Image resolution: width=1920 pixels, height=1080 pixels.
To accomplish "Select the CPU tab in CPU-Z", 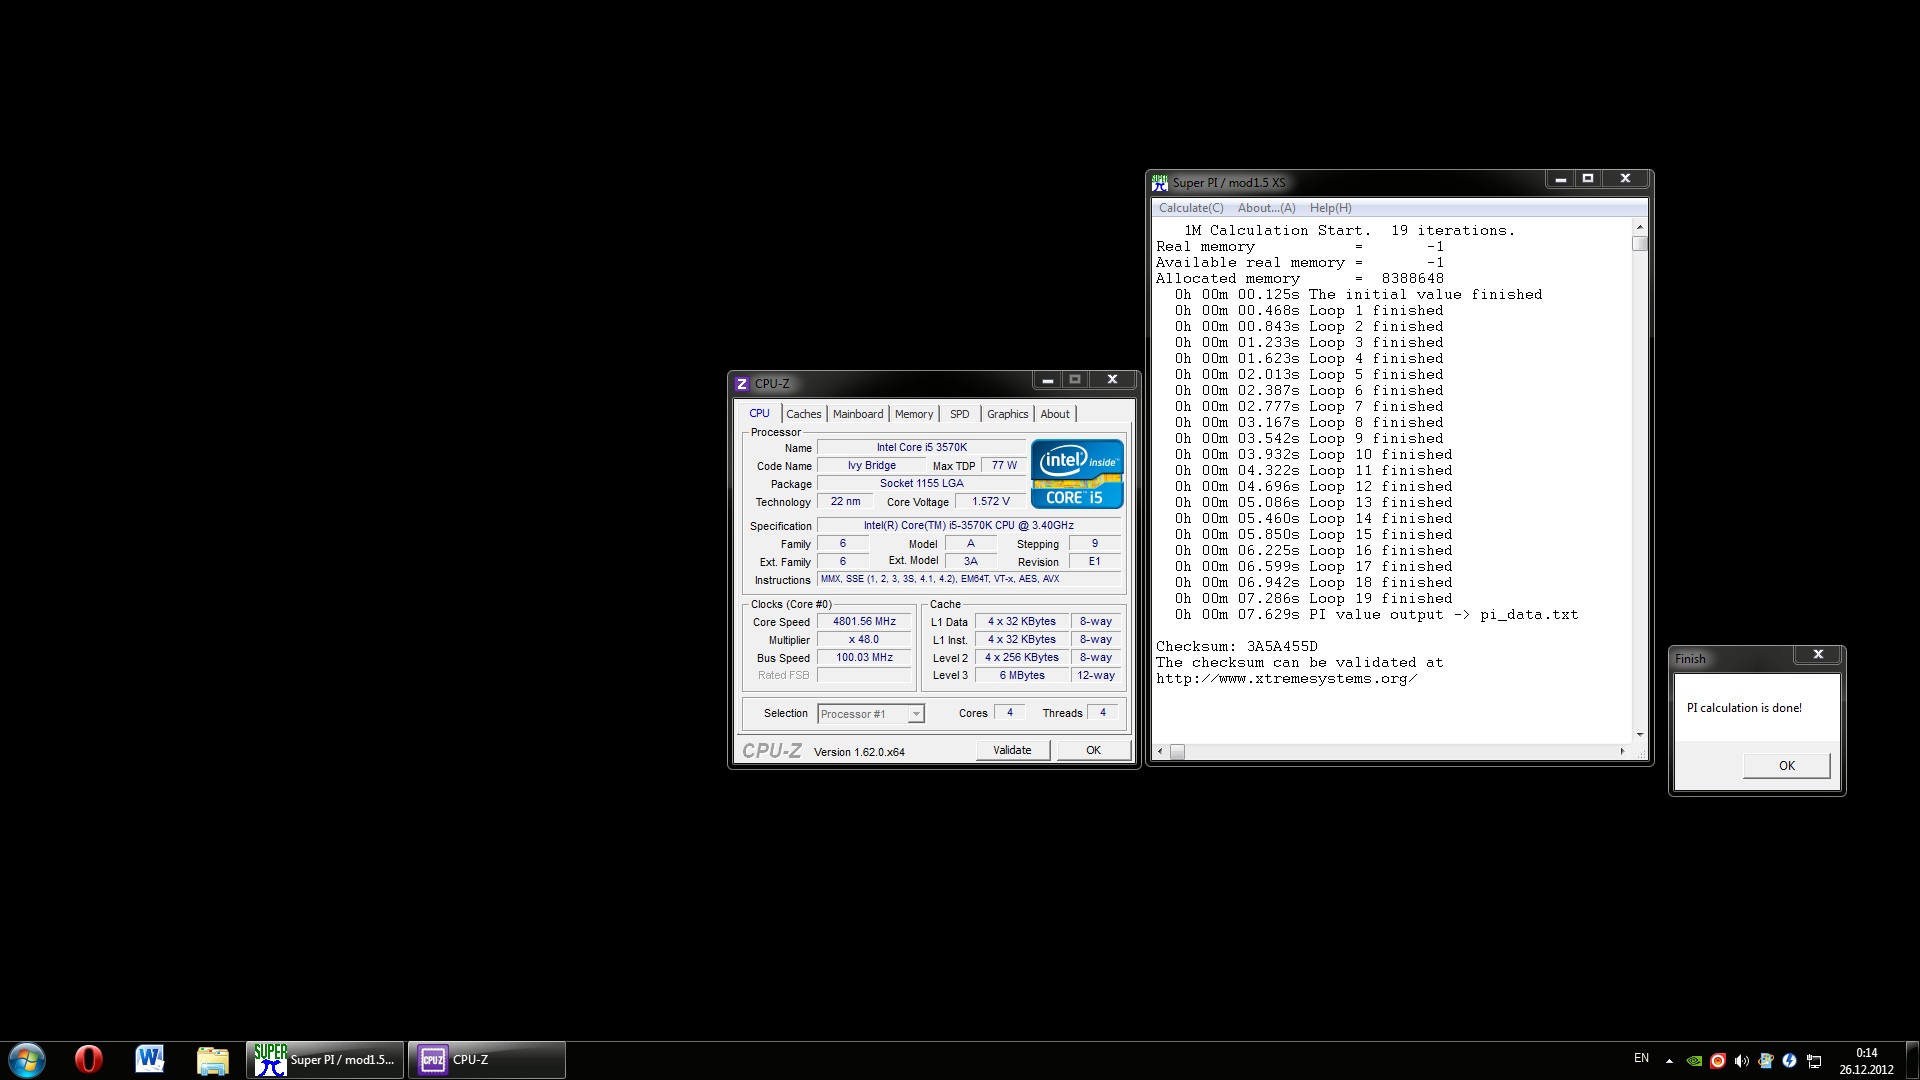I will coord(760,414).
